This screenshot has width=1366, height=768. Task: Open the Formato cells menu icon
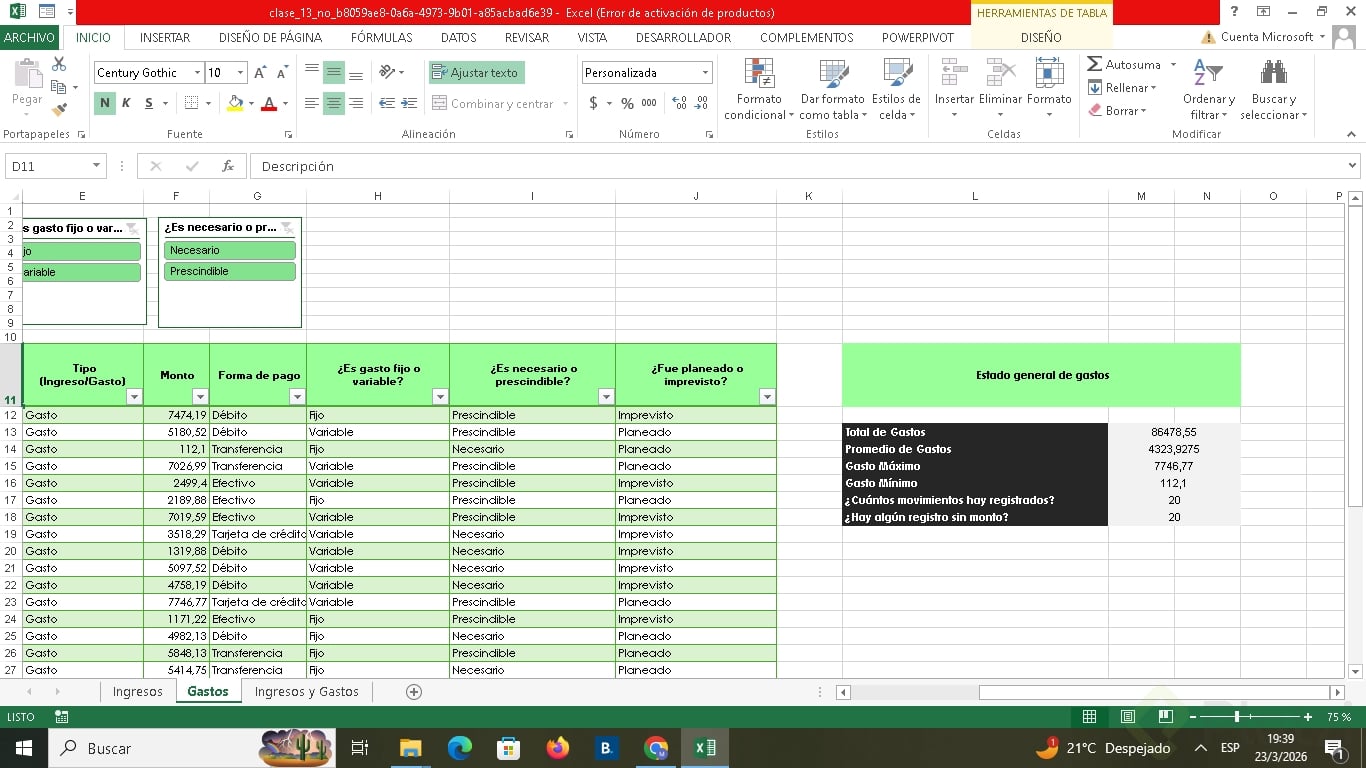1049,74
